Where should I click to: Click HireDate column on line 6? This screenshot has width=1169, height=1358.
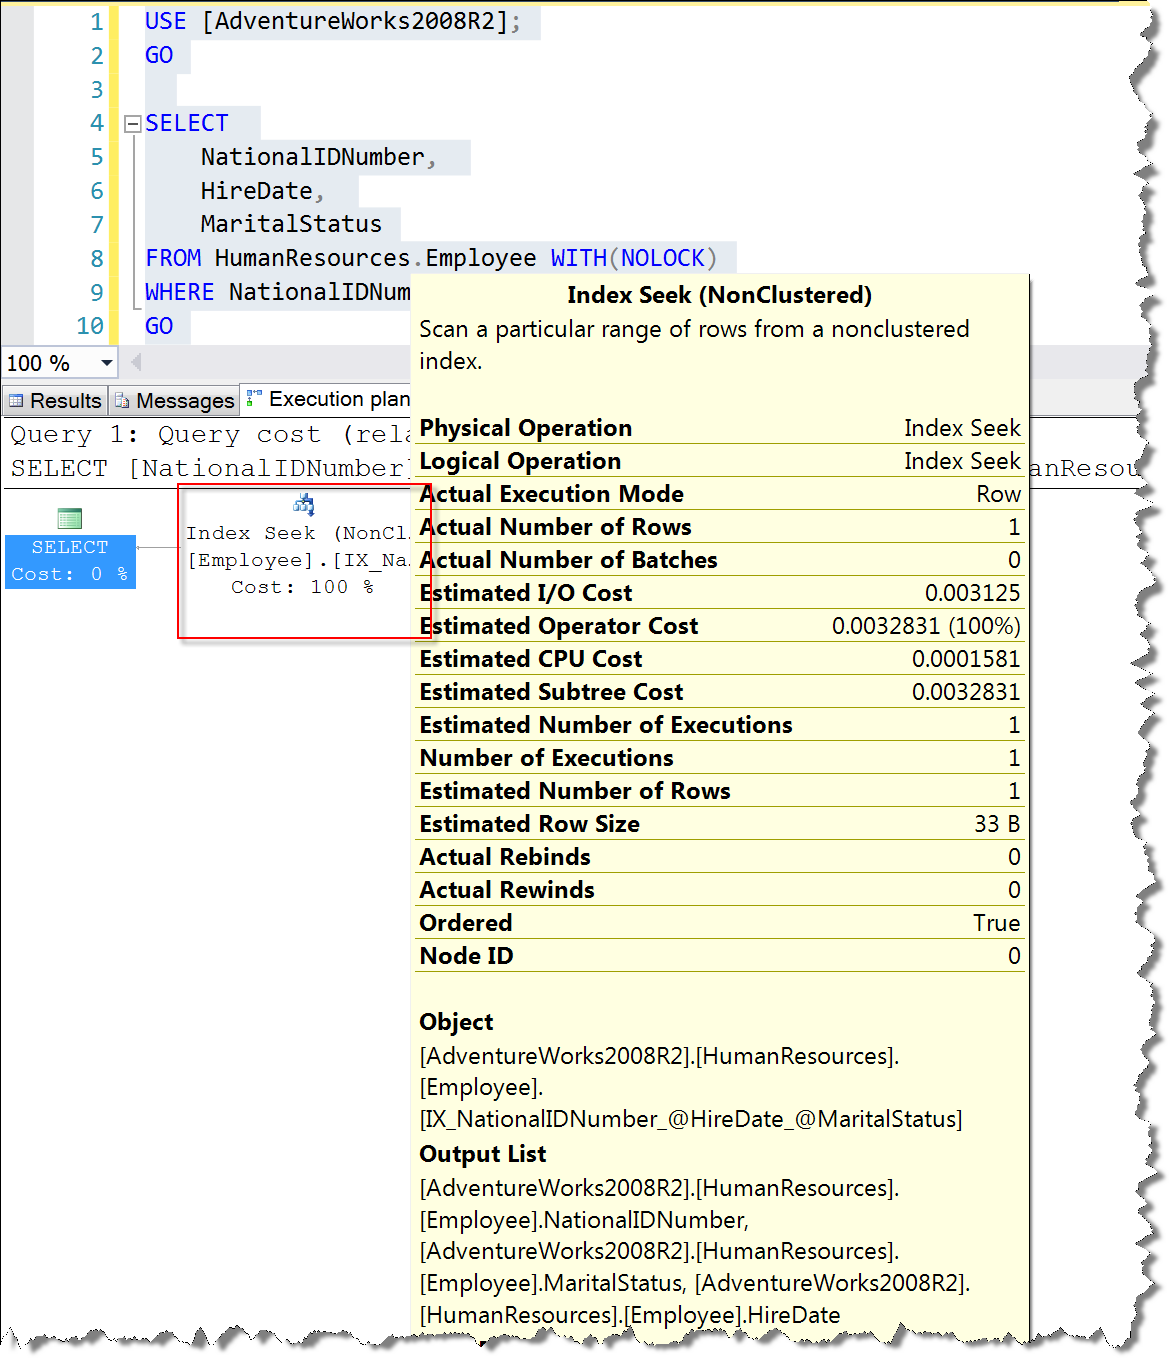(256, 191)
